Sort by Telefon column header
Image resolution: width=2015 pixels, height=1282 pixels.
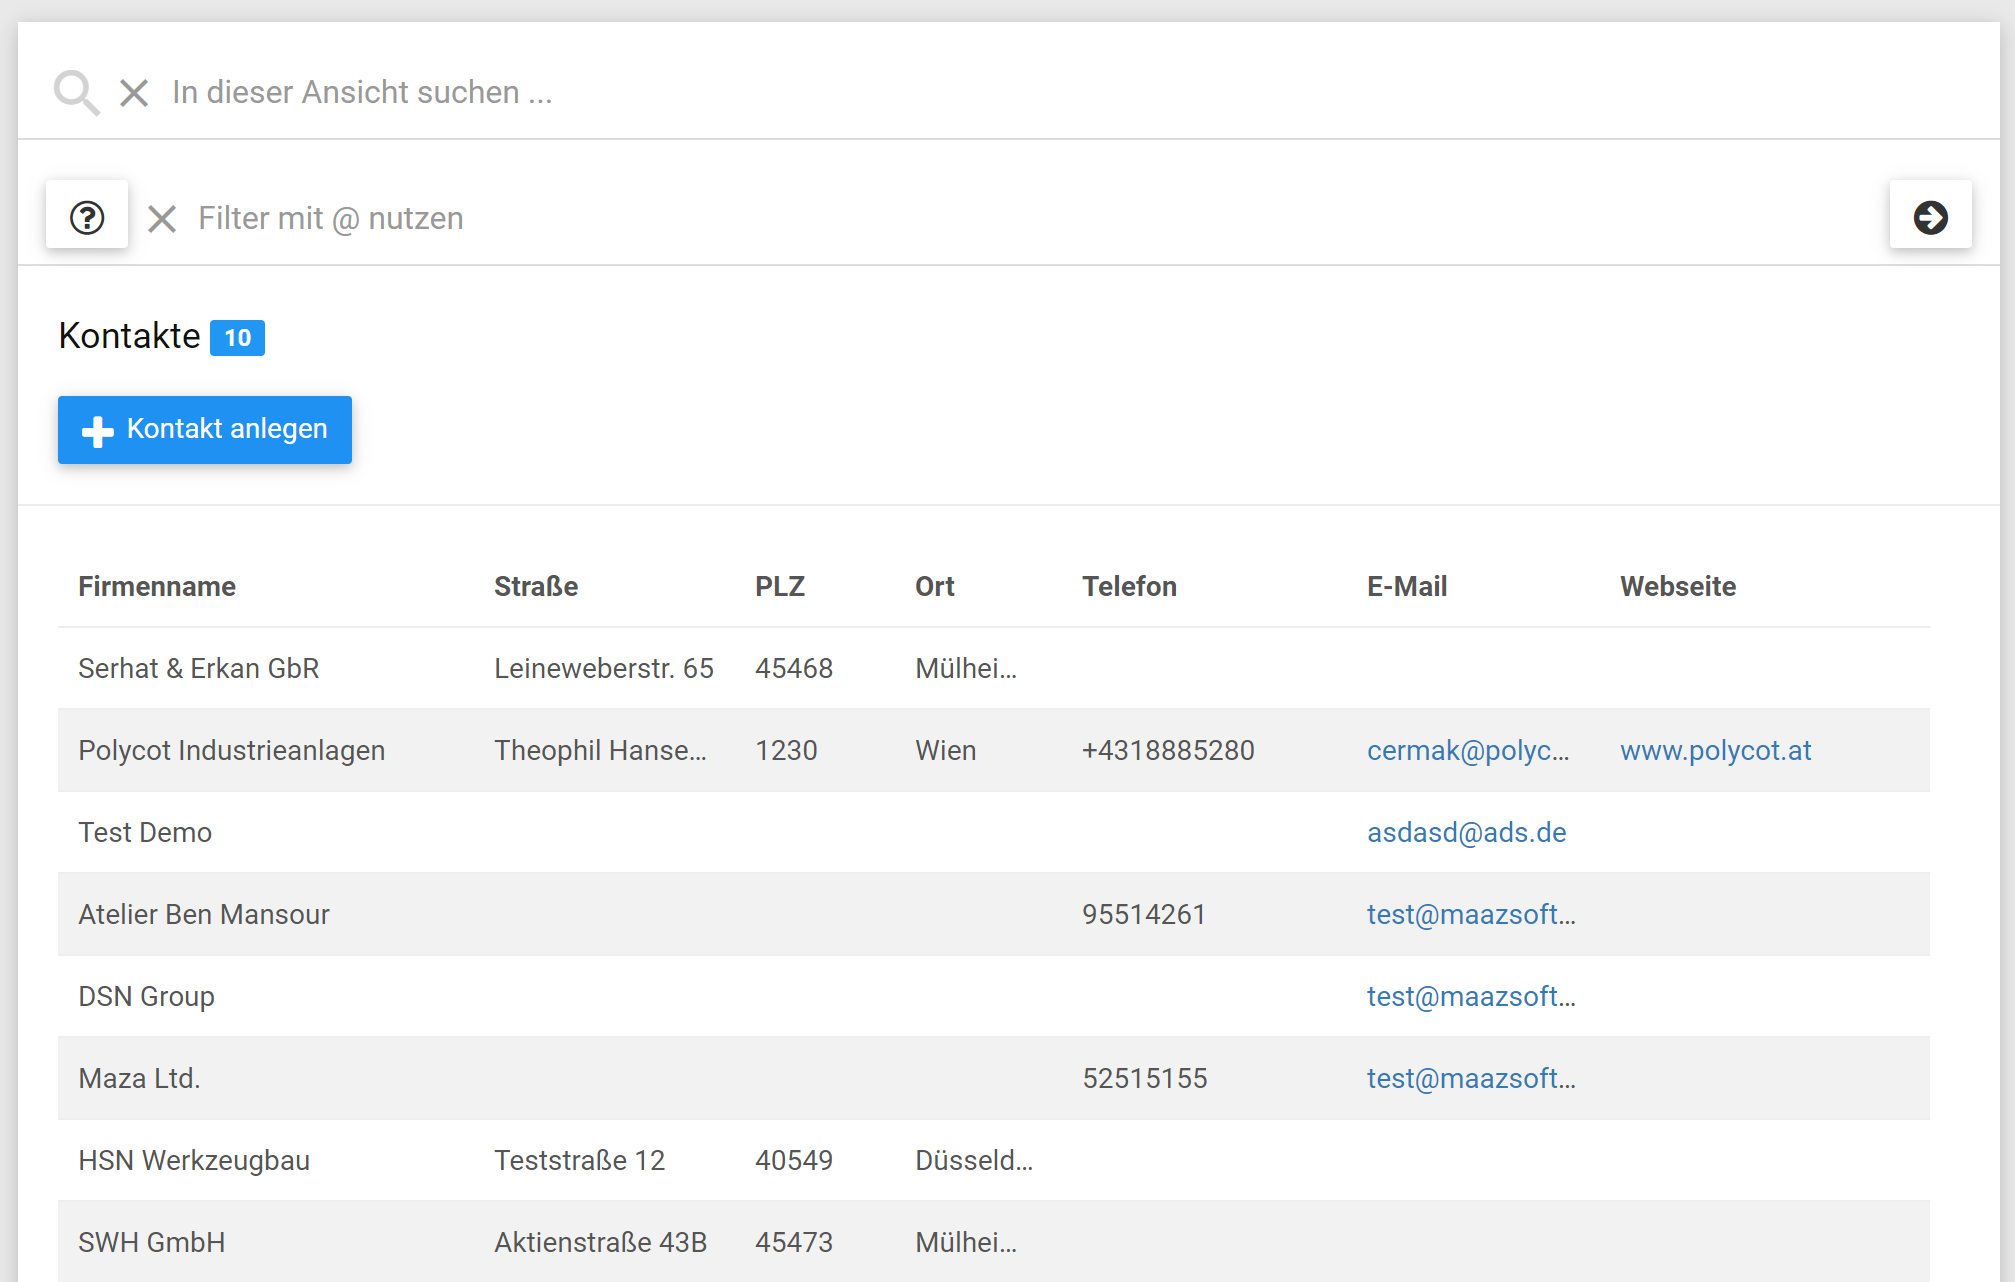(x=1129, y=586)
